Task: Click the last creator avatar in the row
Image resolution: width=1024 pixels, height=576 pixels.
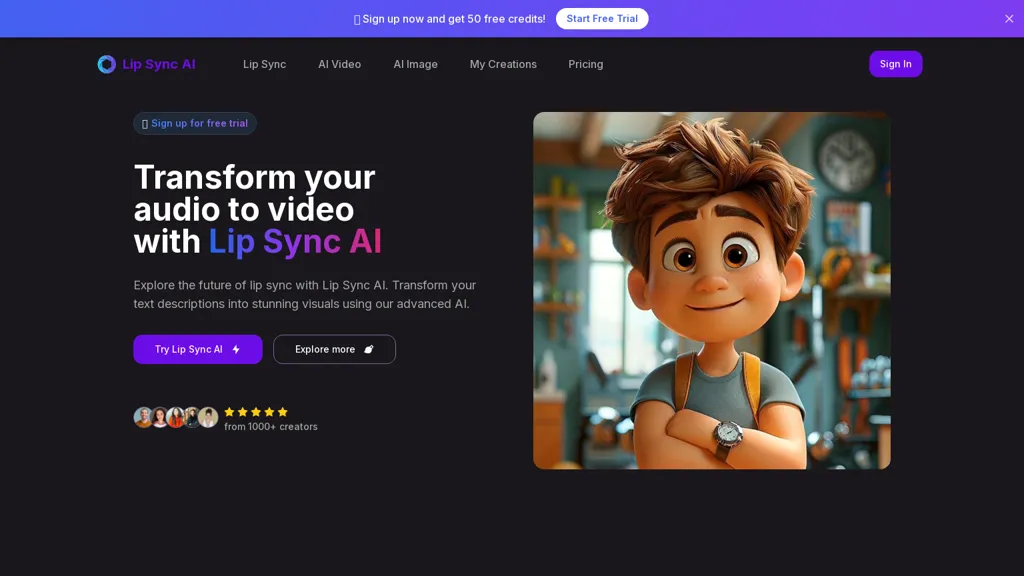Action: tap(208, 417)
